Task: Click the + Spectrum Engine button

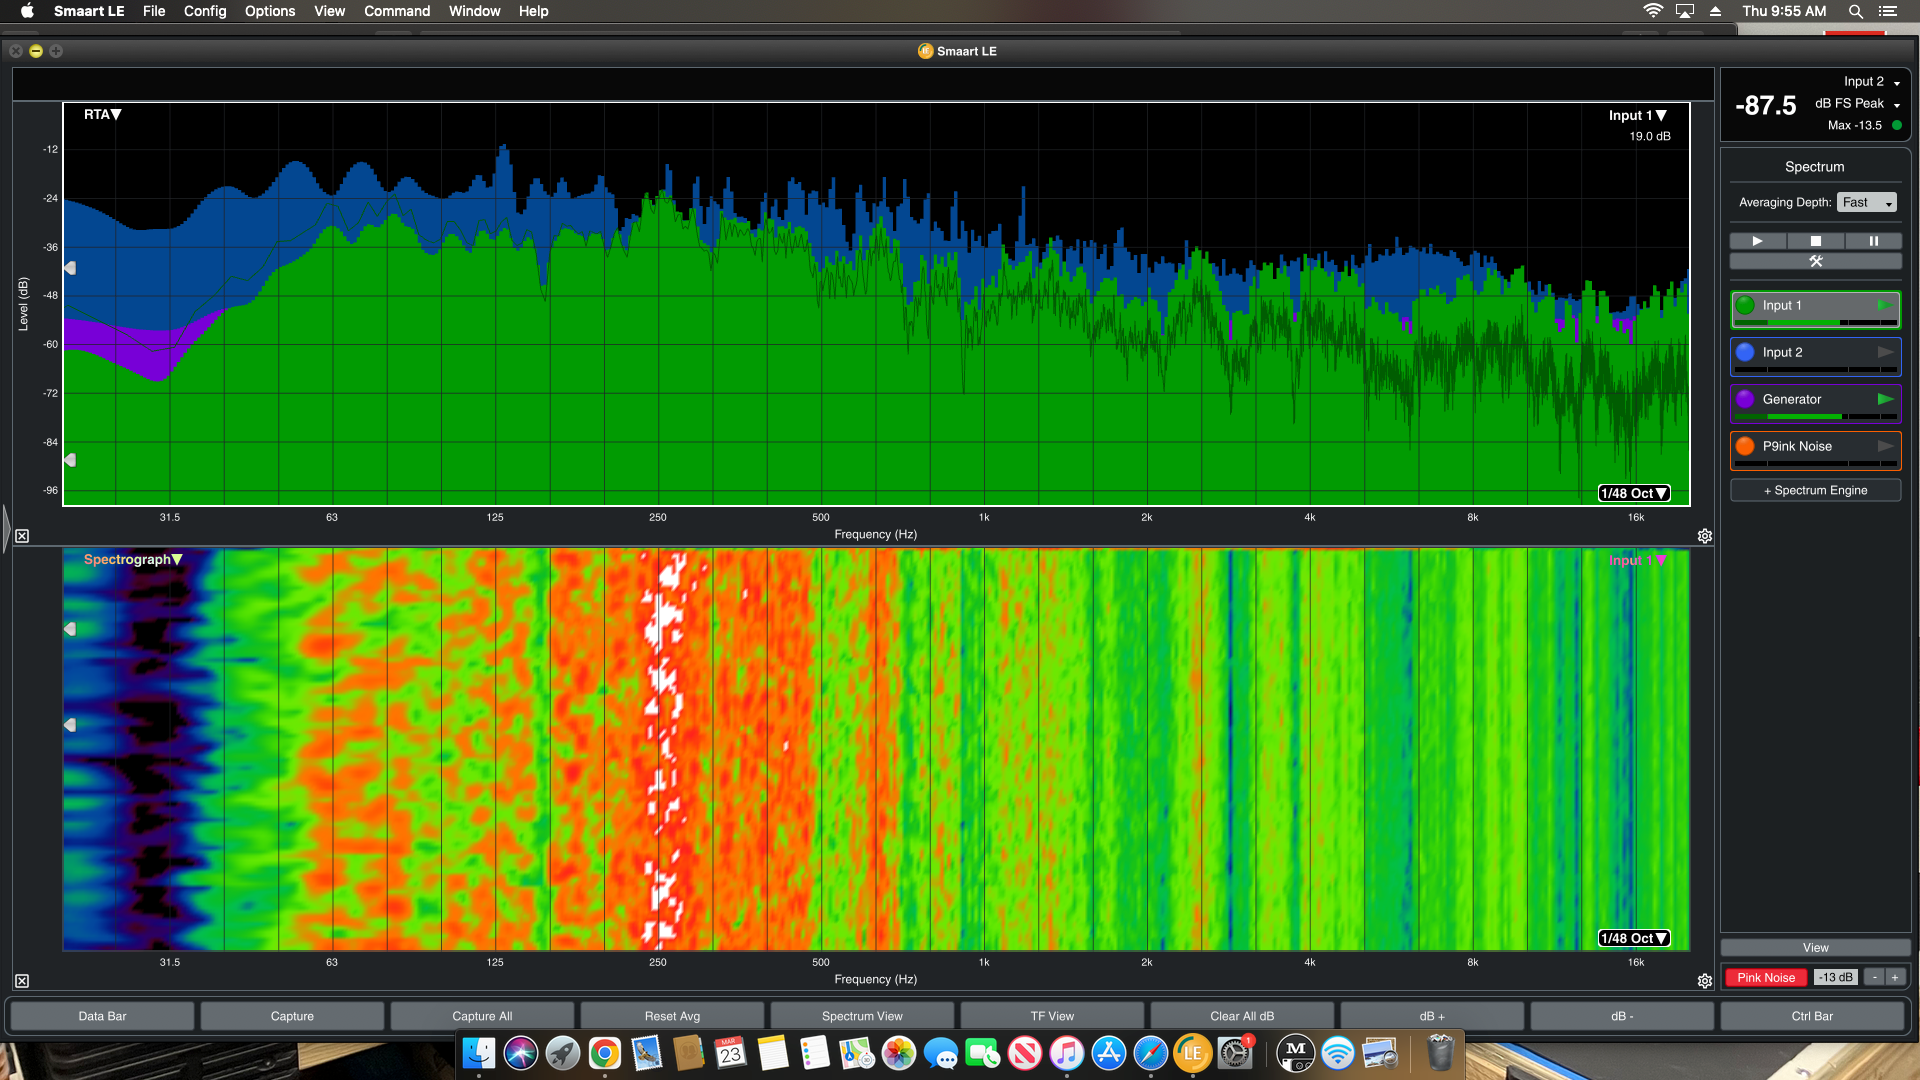Action: 1815,490
